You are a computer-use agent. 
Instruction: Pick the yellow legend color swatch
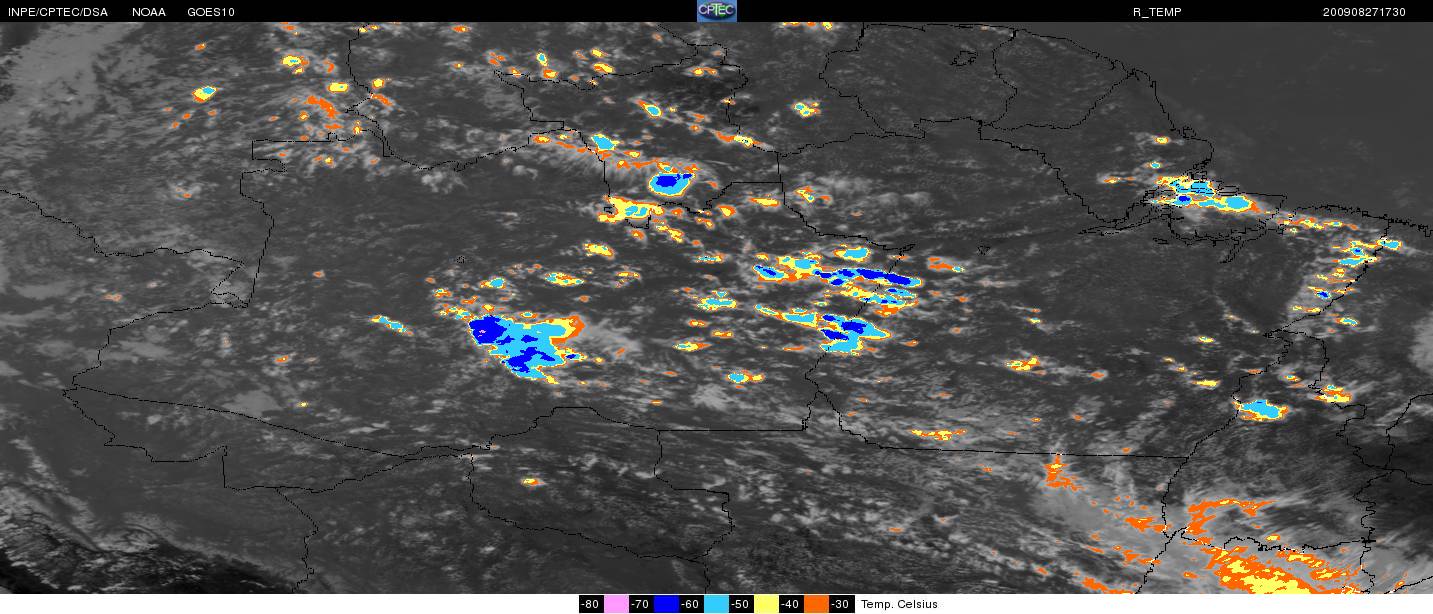767,604
